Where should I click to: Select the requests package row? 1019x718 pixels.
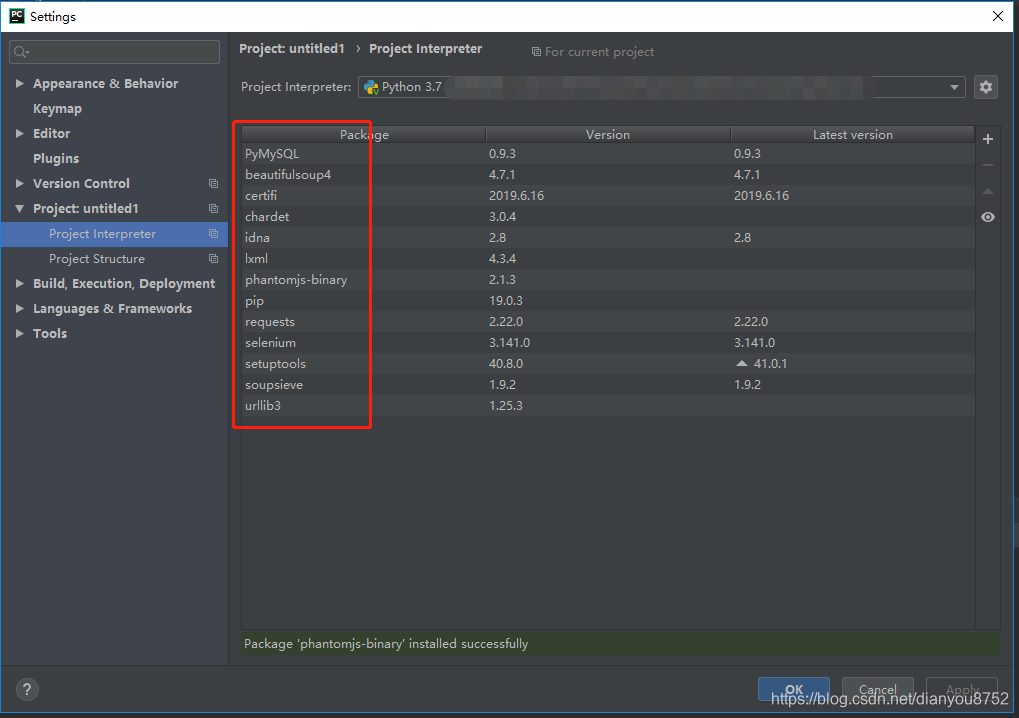coord(608,322)
